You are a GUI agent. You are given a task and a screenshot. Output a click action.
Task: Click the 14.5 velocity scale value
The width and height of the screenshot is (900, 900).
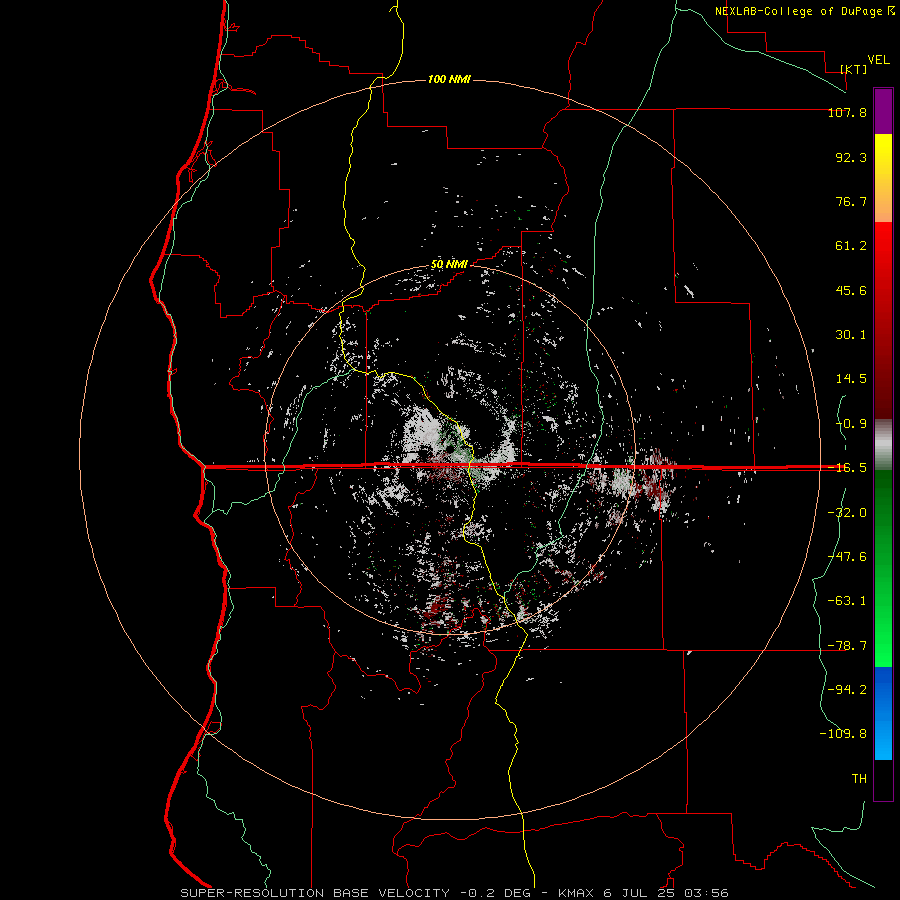coord(851,379)
